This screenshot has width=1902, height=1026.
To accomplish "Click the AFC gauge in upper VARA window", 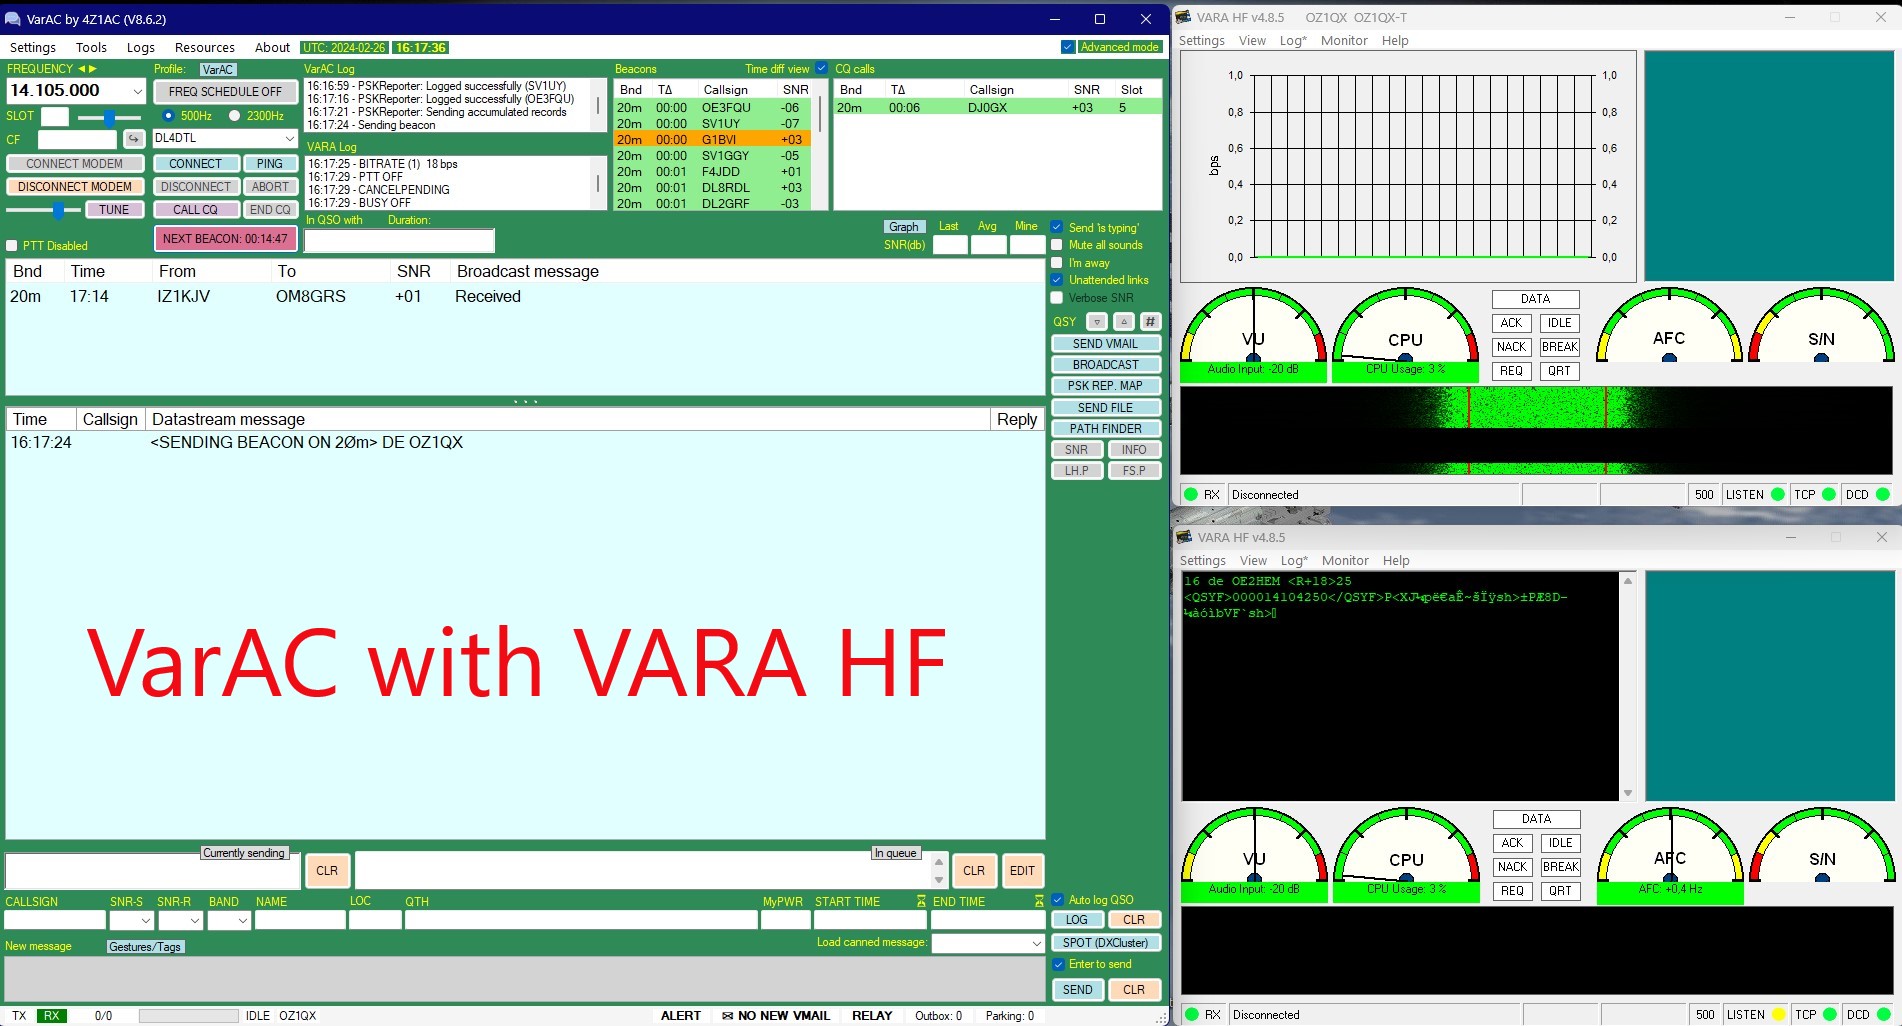I will click(x=1669, y=325).
